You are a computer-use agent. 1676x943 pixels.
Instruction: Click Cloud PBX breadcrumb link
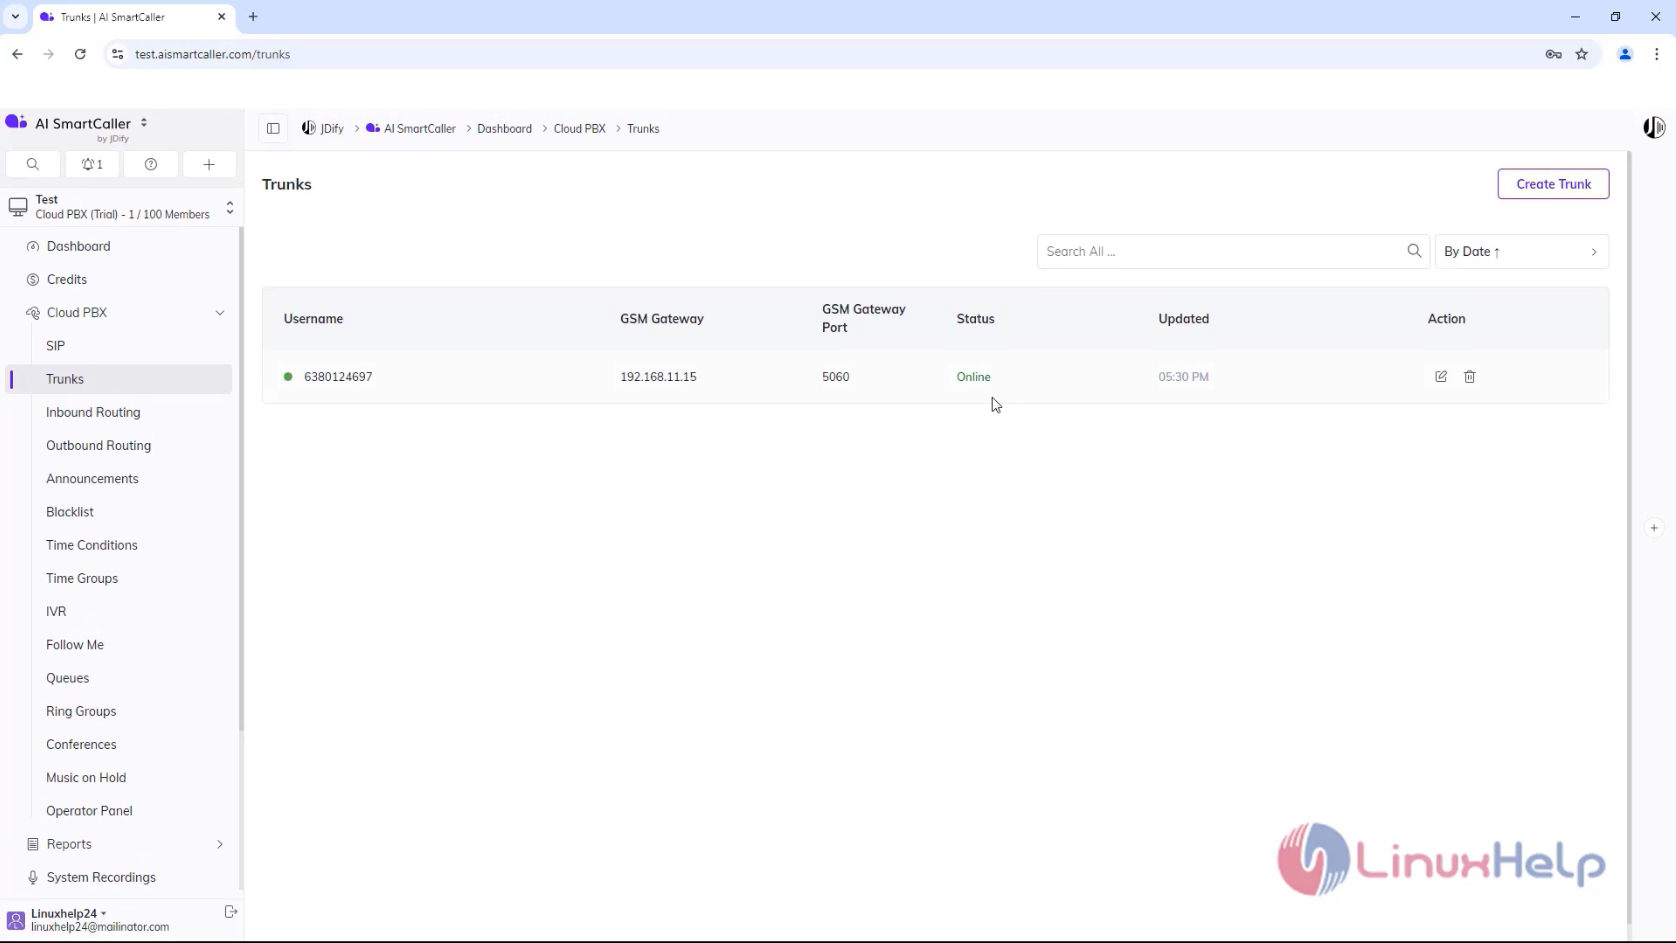click(580, 129)
